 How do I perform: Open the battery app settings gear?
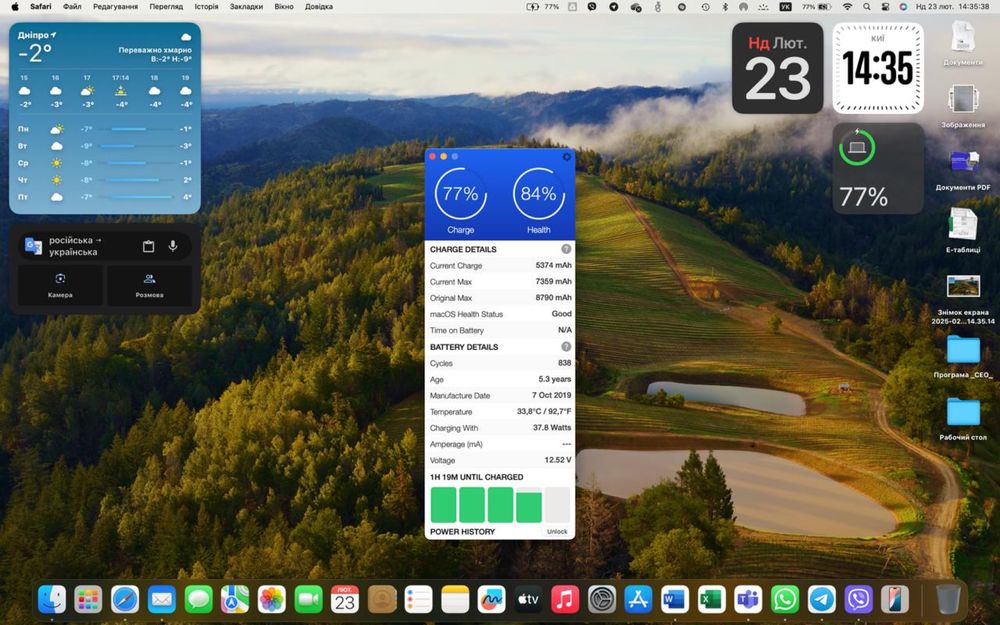coord(566,156)
